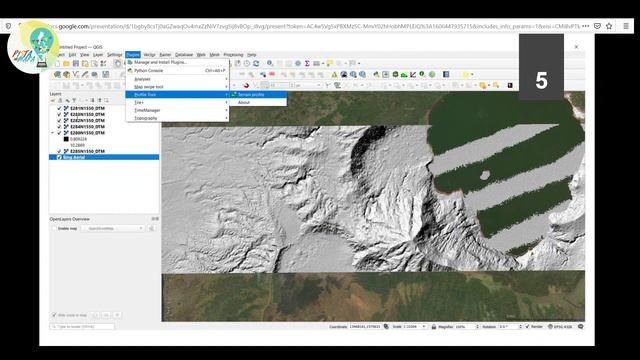
Task: Click the black square icon on the bottom toolbar
Action: 510,85
